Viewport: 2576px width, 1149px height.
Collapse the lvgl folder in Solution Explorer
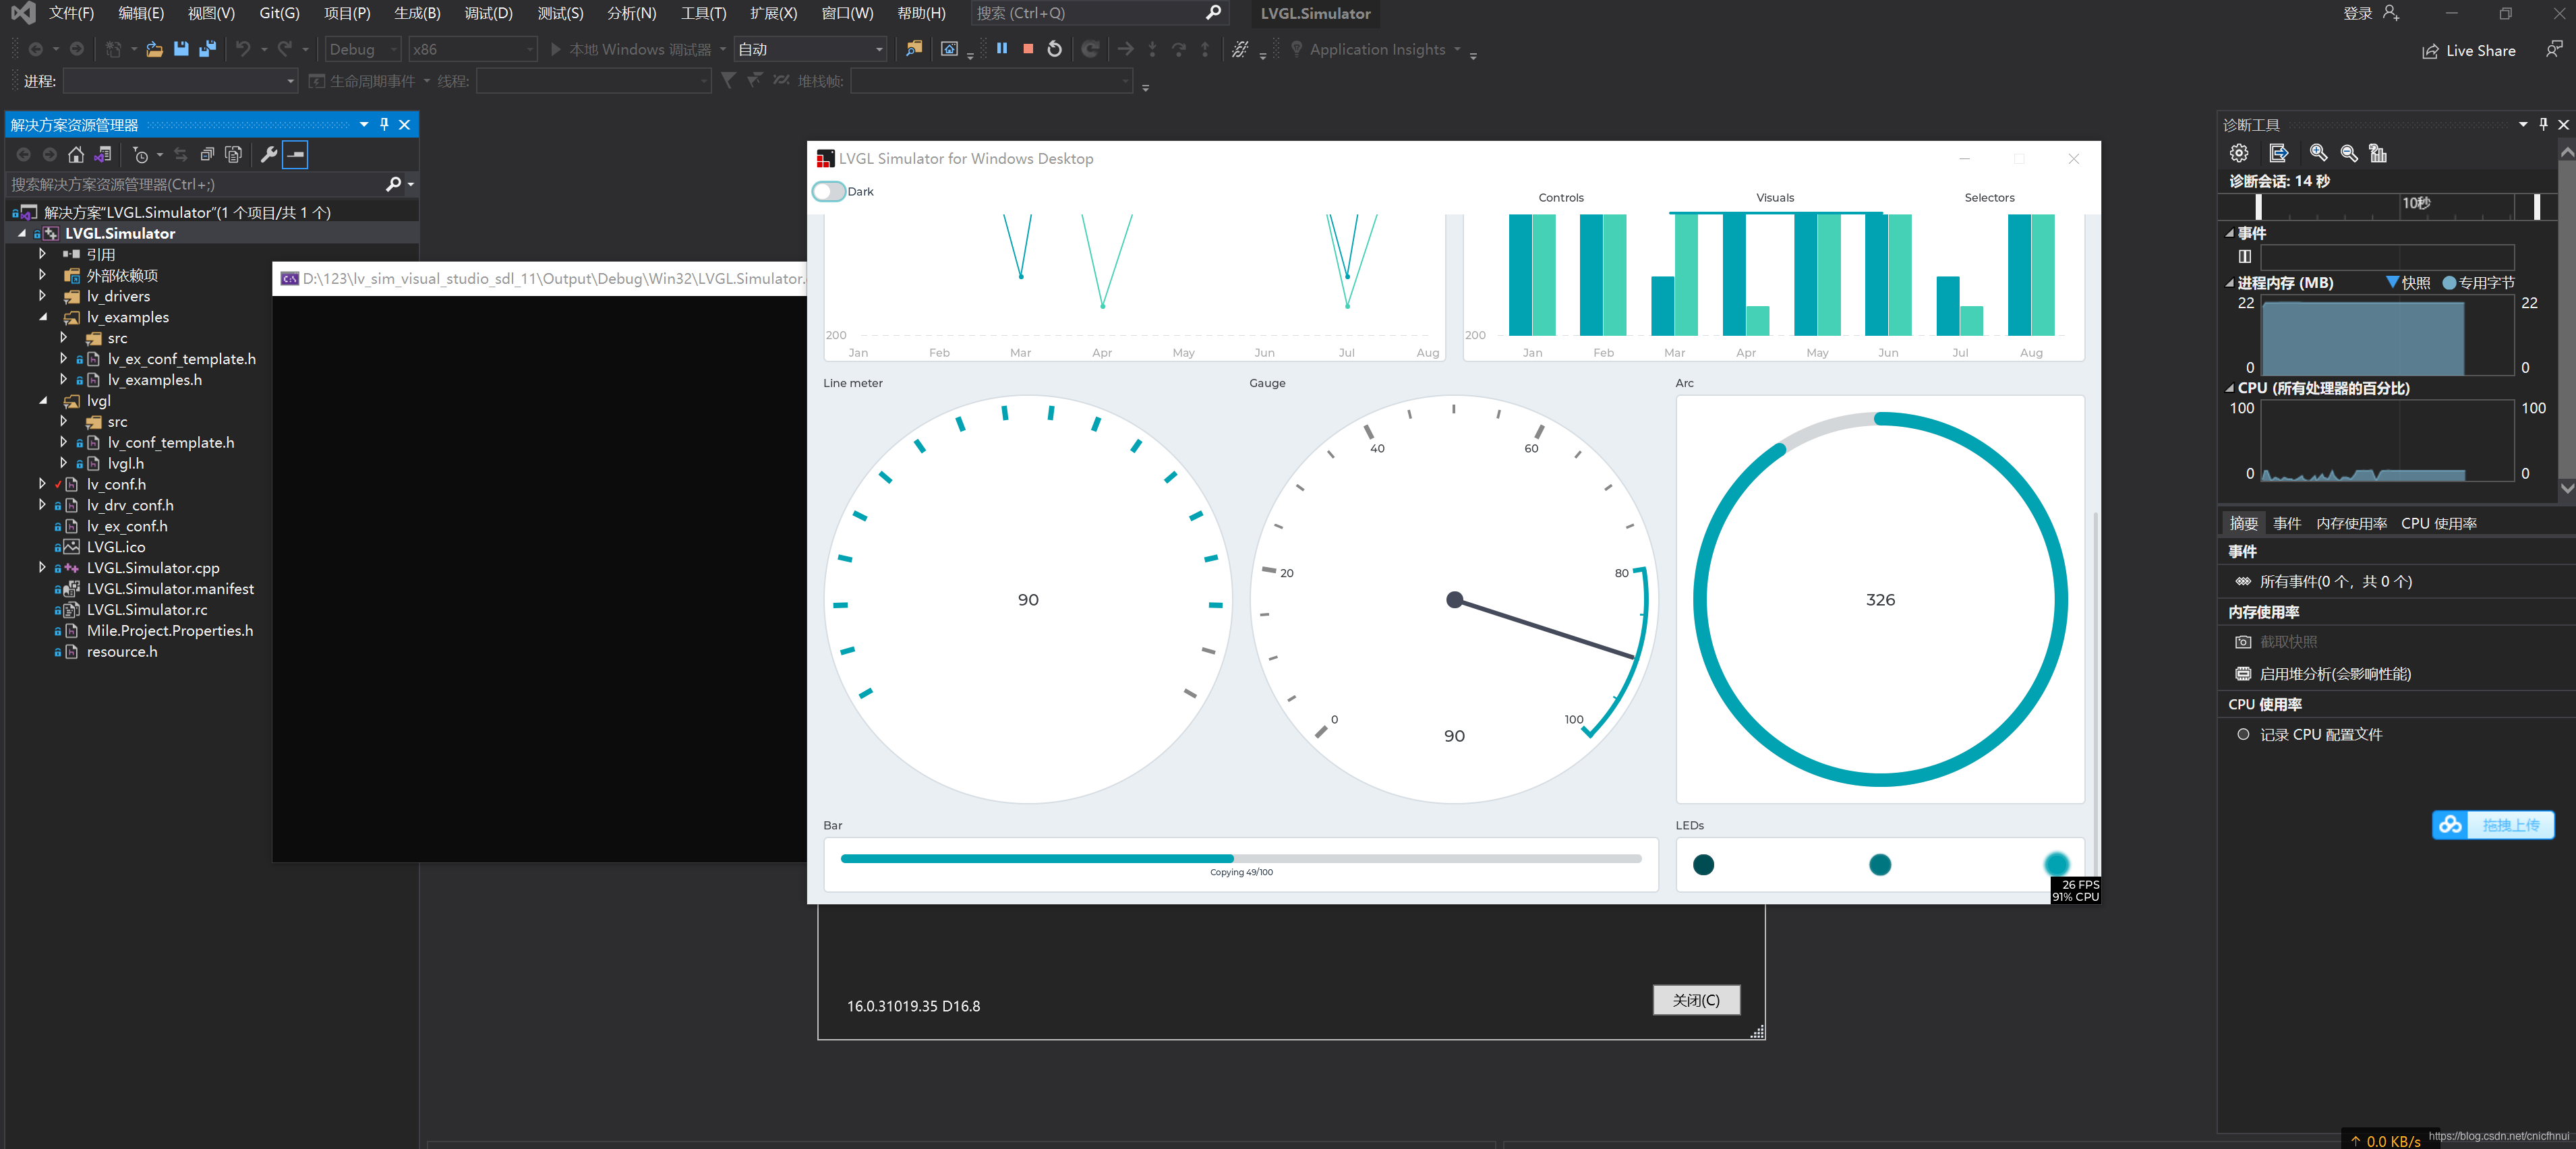coord(44,400)
